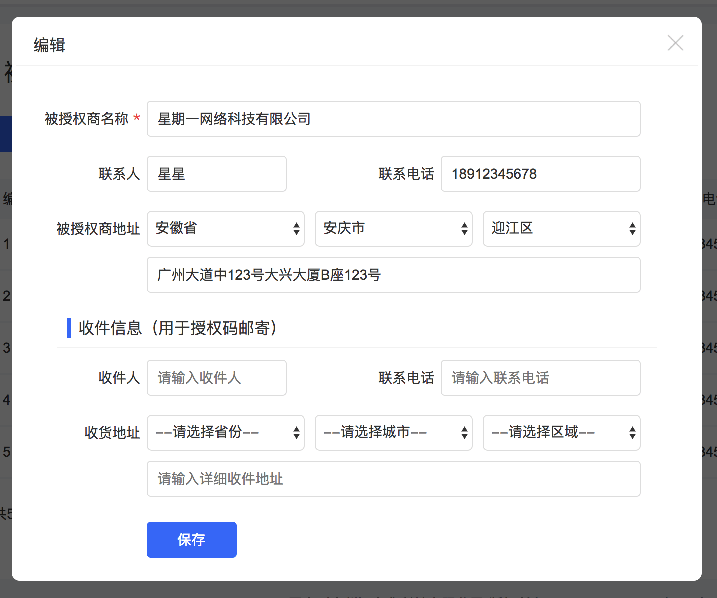
Task: Click the phone field showing 18912345678
Action: [540, 174]
